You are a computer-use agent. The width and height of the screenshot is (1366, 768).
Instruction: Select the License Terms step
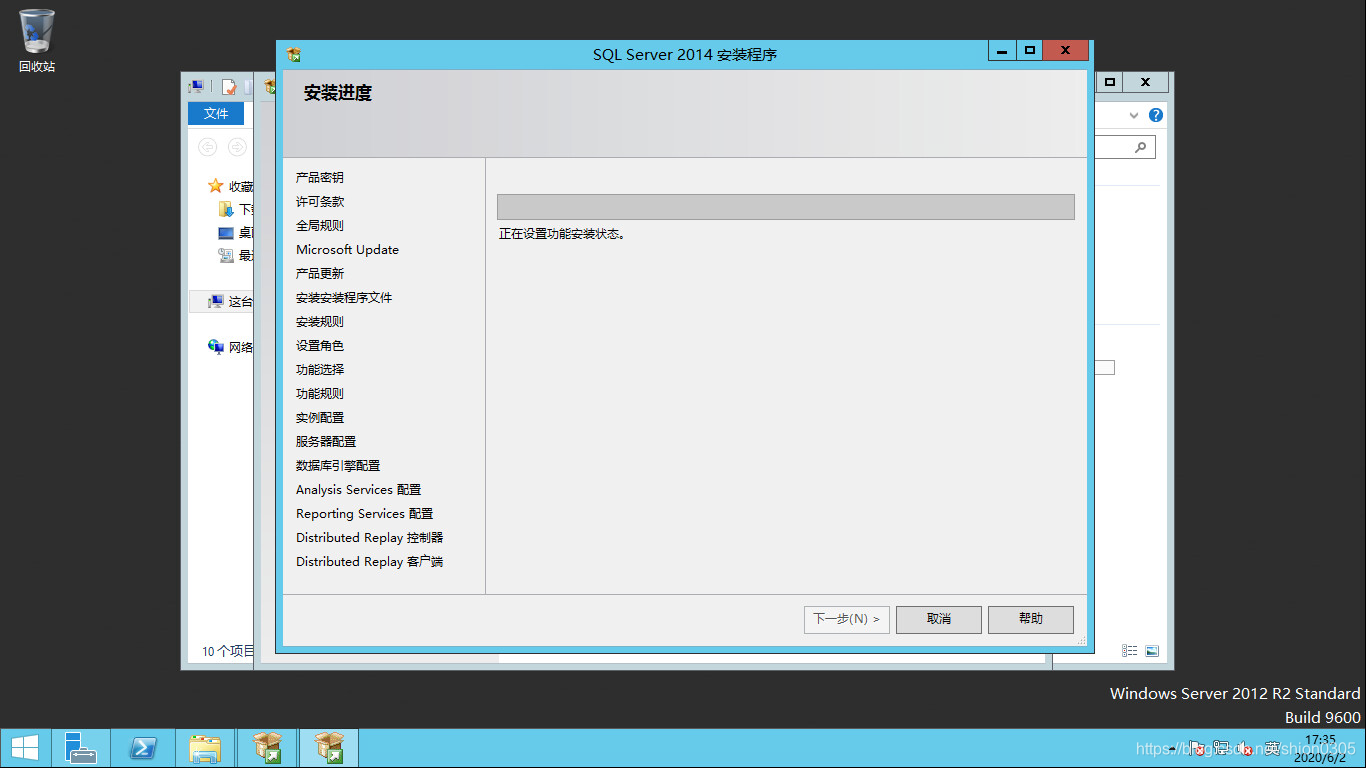320,201
